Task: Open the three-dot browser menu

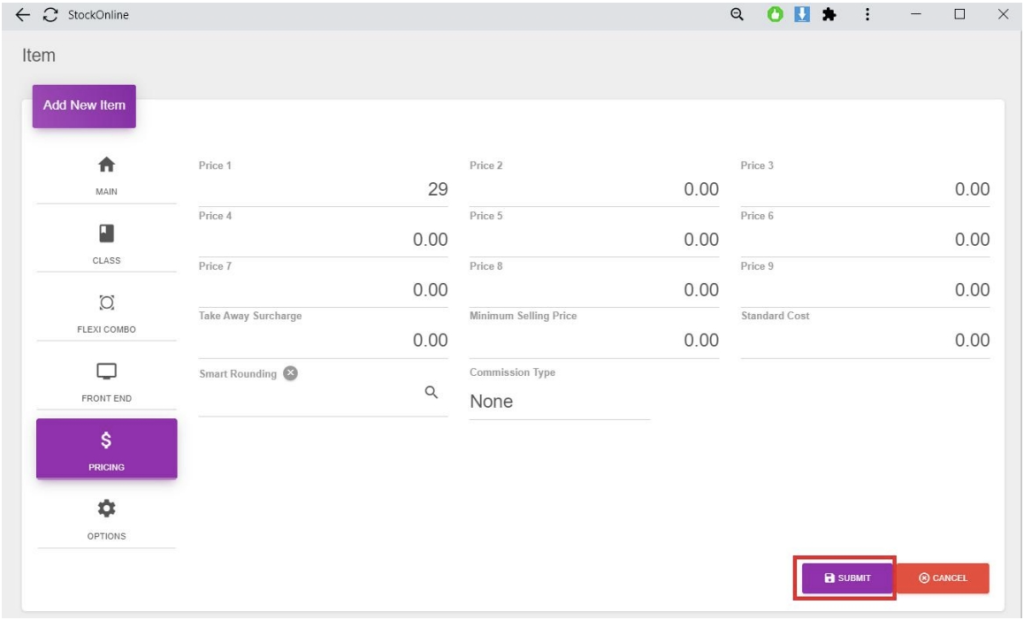Action: pos(867,15)
